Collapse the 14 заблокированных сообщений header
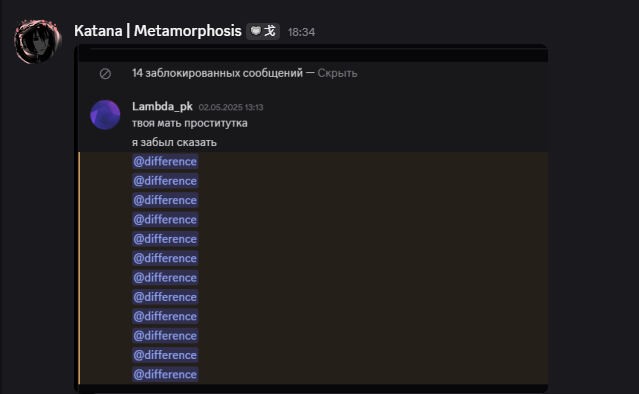The height and width of the screenshot is (394, 639). click(x=217, y=73)
